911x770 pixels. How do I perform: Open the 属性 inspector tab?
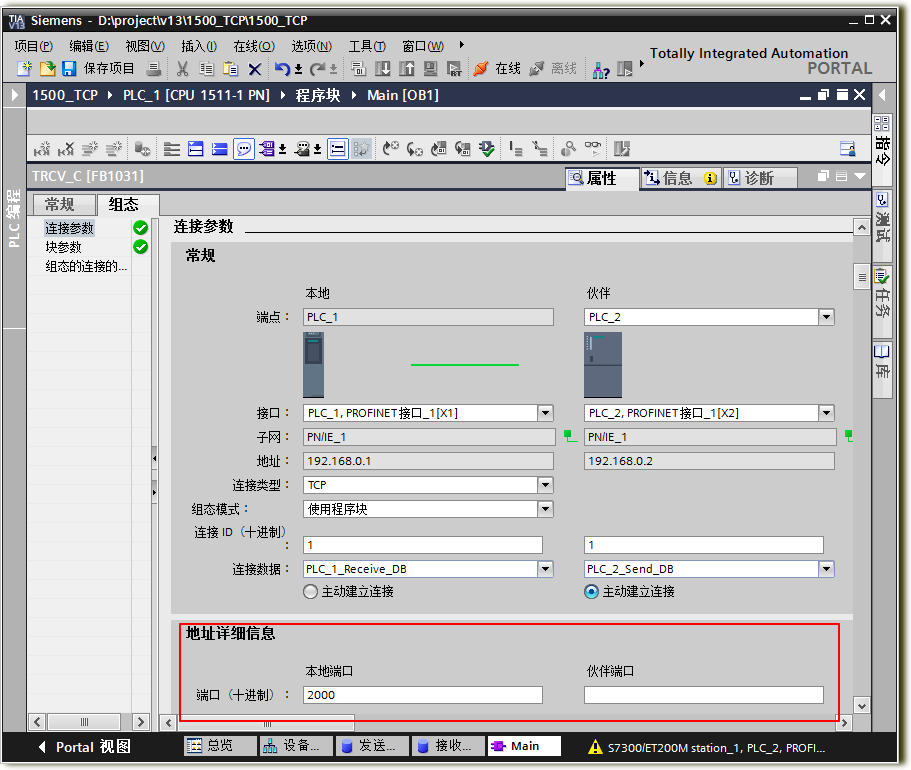point(602,178)
